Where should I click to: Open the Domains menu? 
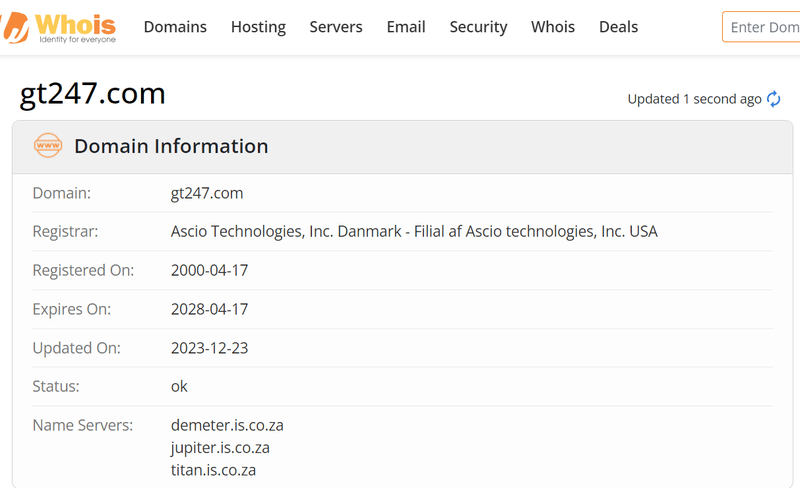point(175,27)
